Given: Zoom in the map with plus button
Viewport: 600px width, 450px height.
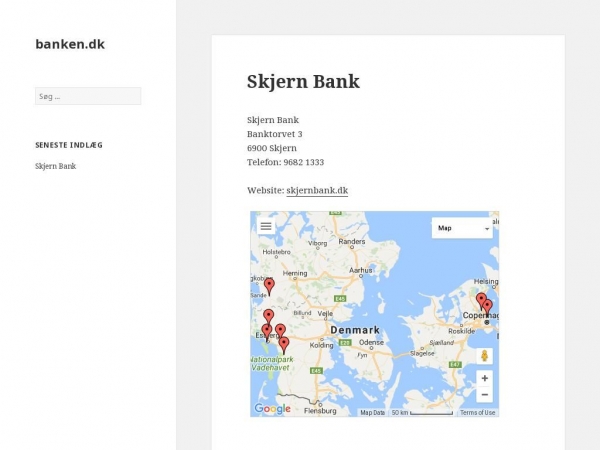Looking at the screenshot, I should click(484, 378).
